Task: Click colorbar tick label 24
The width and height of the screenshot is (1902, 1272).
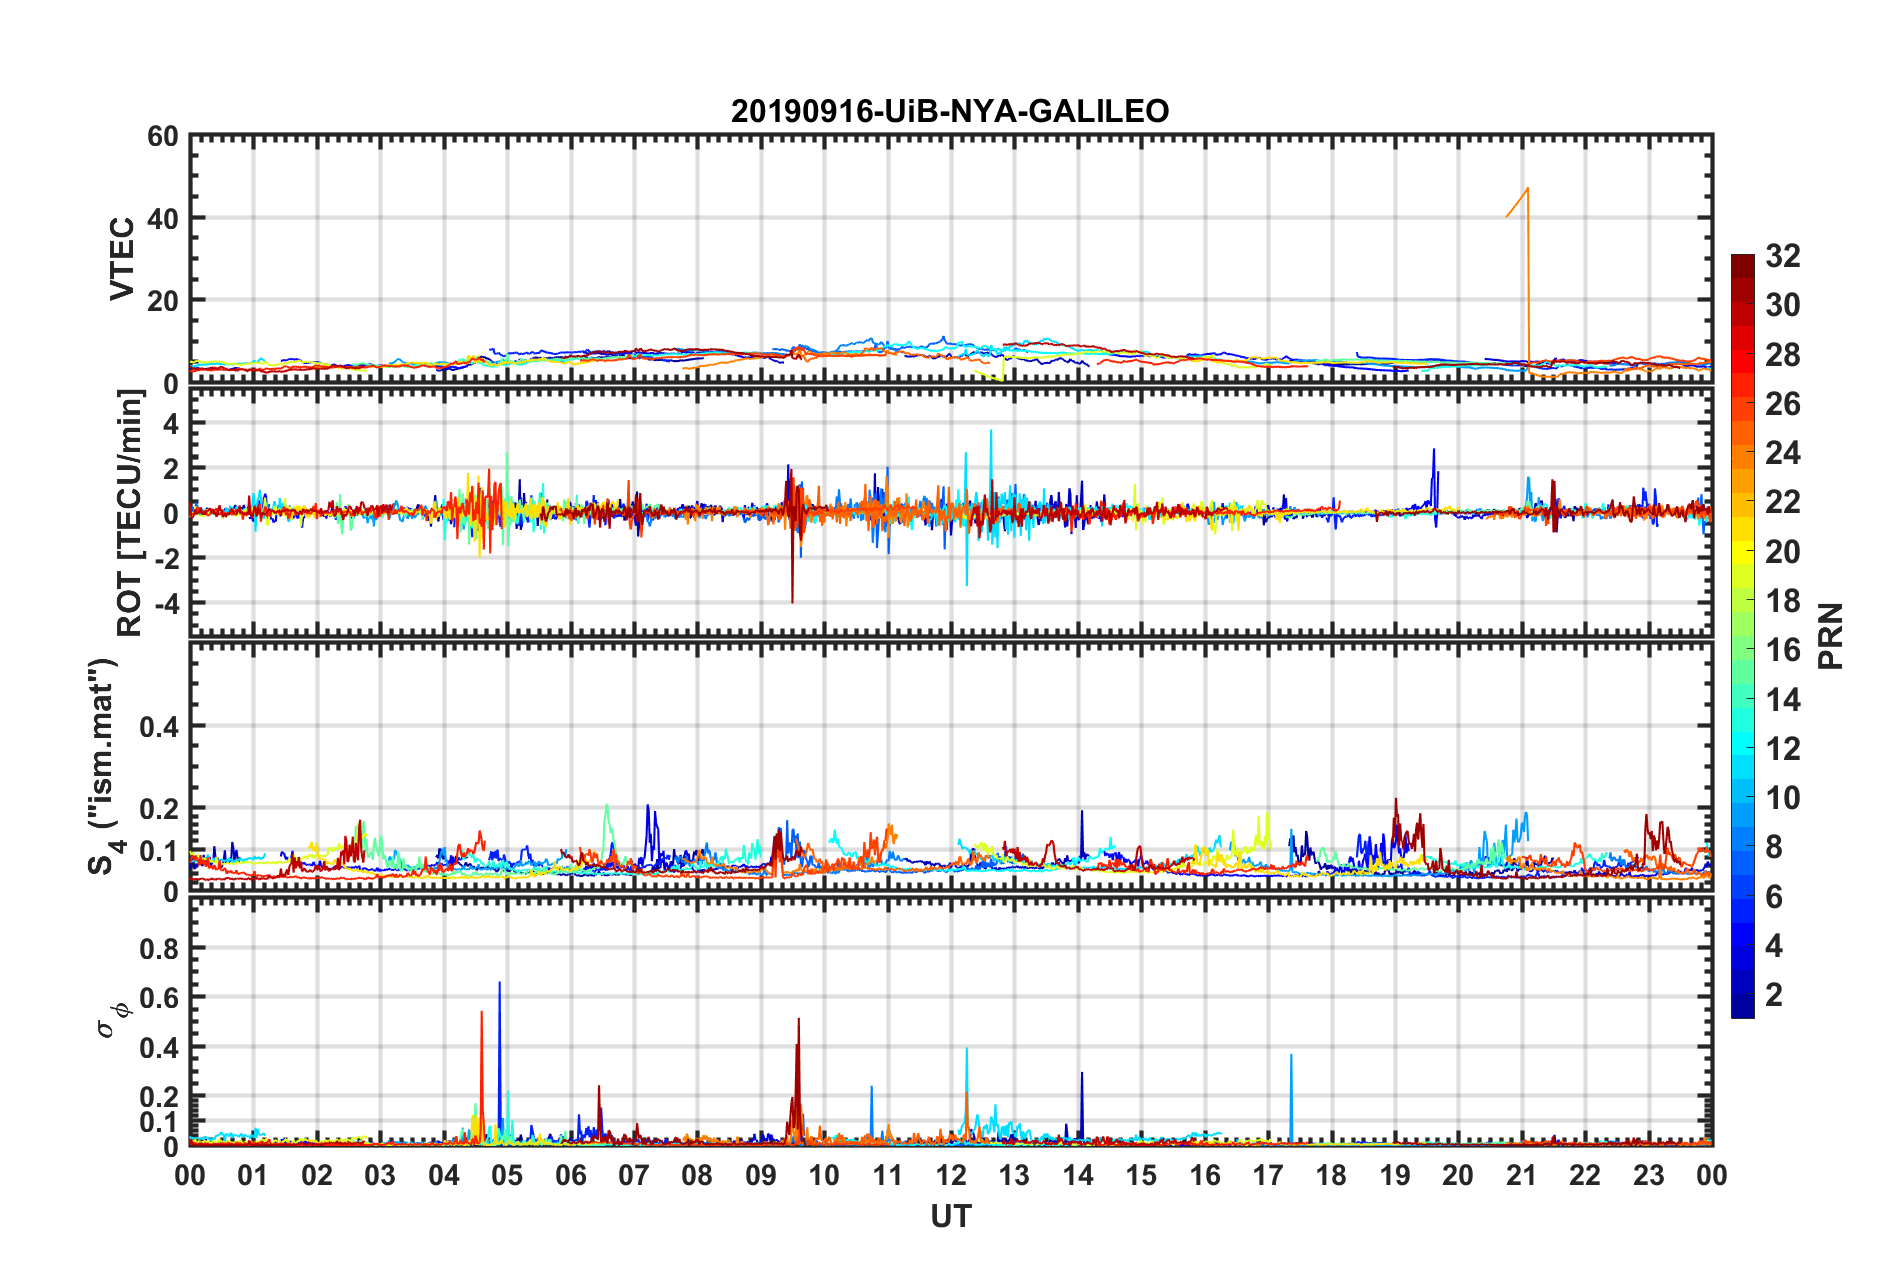Action: tap(1783, 453)
